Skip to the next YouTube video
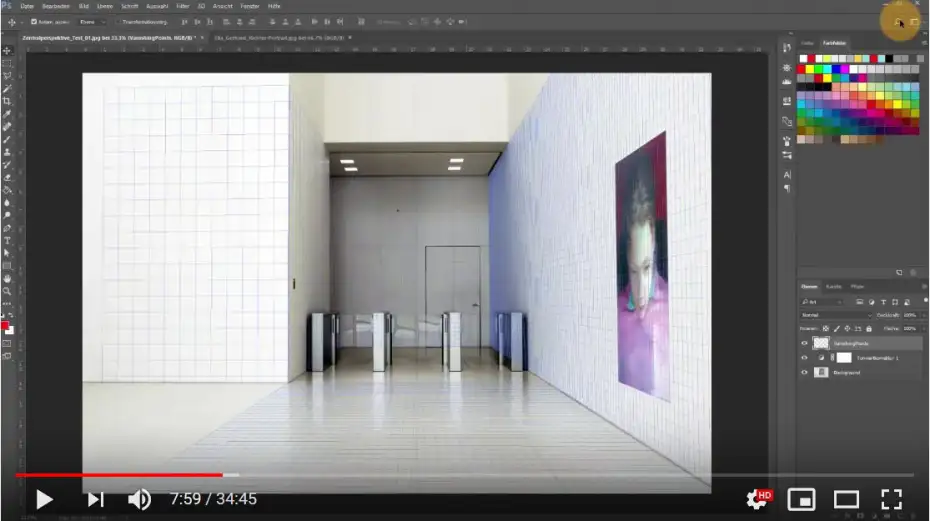 pyautogui.click(x=95, y=500)
